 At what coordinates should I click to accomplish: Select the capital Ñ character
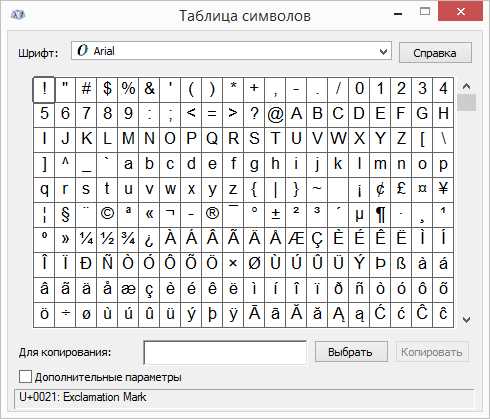pyautogui.click(x=107, y=265)
